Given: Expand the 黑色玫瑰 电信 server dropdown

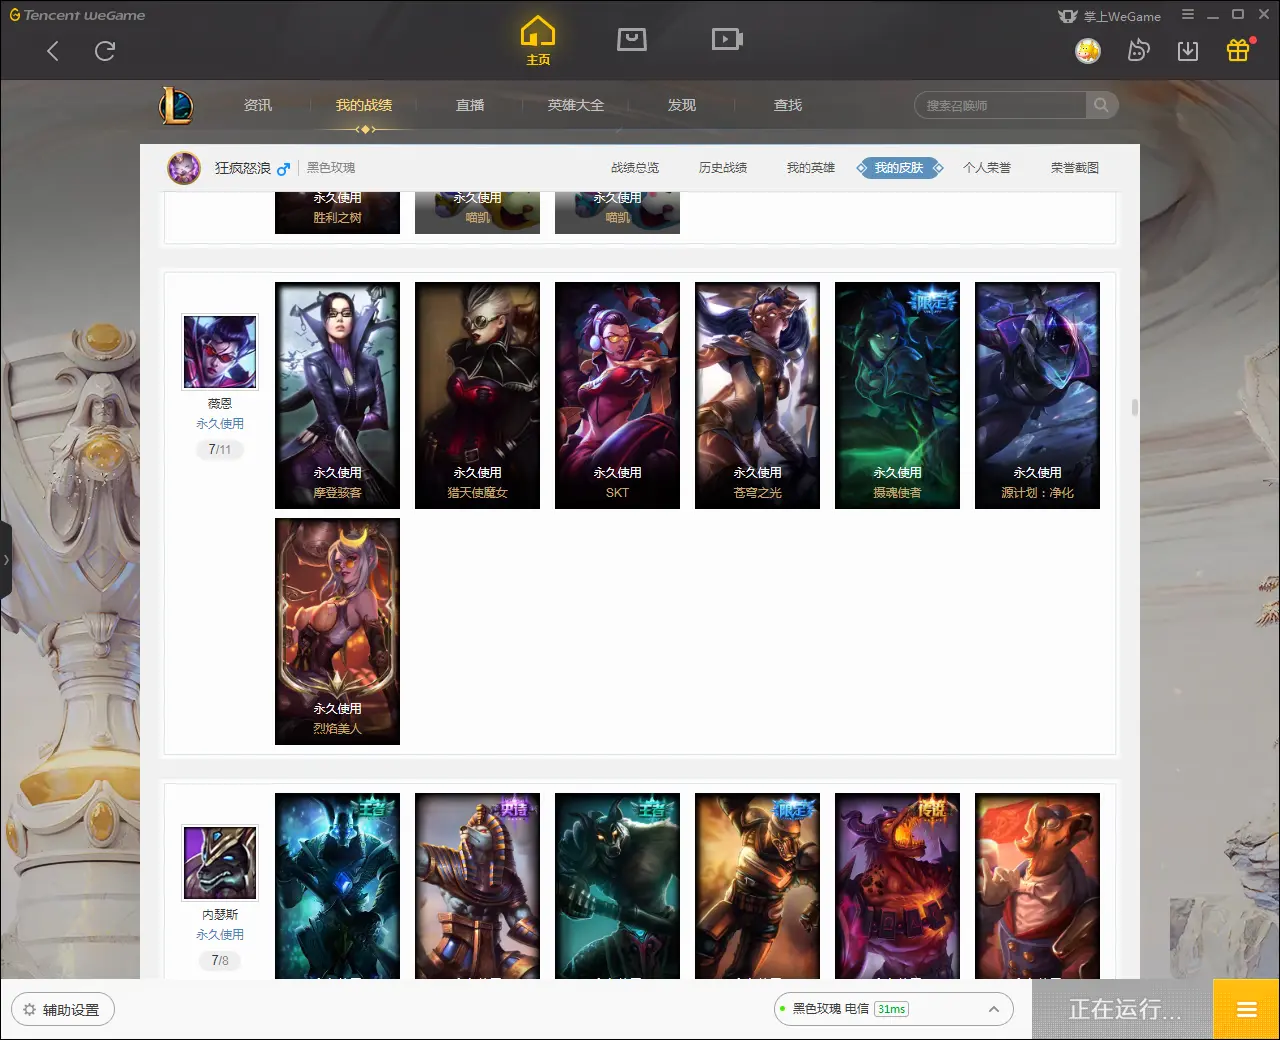Looking at the screenshot, I should click(894, 1009).
